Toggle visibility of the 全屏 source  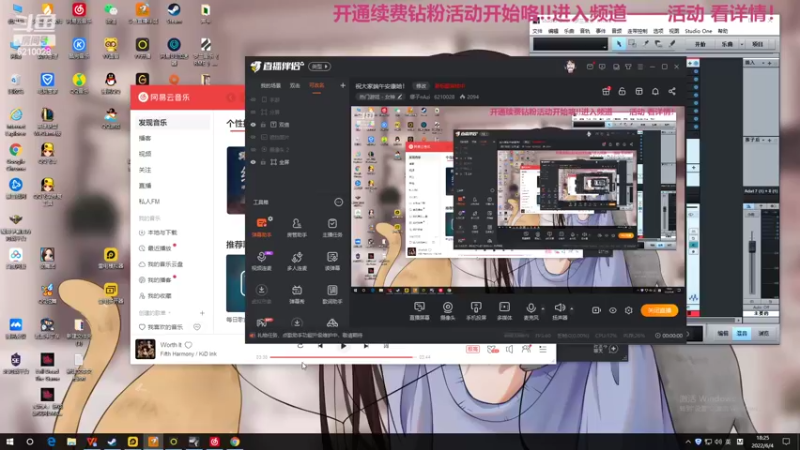(x=253, y=162)
